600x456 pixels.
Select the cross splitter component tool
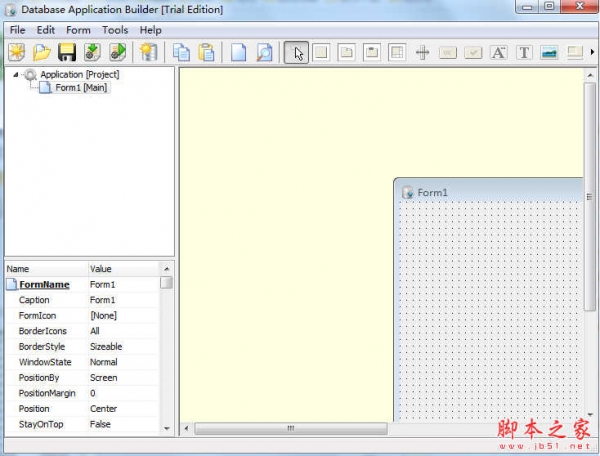(422, 52)
